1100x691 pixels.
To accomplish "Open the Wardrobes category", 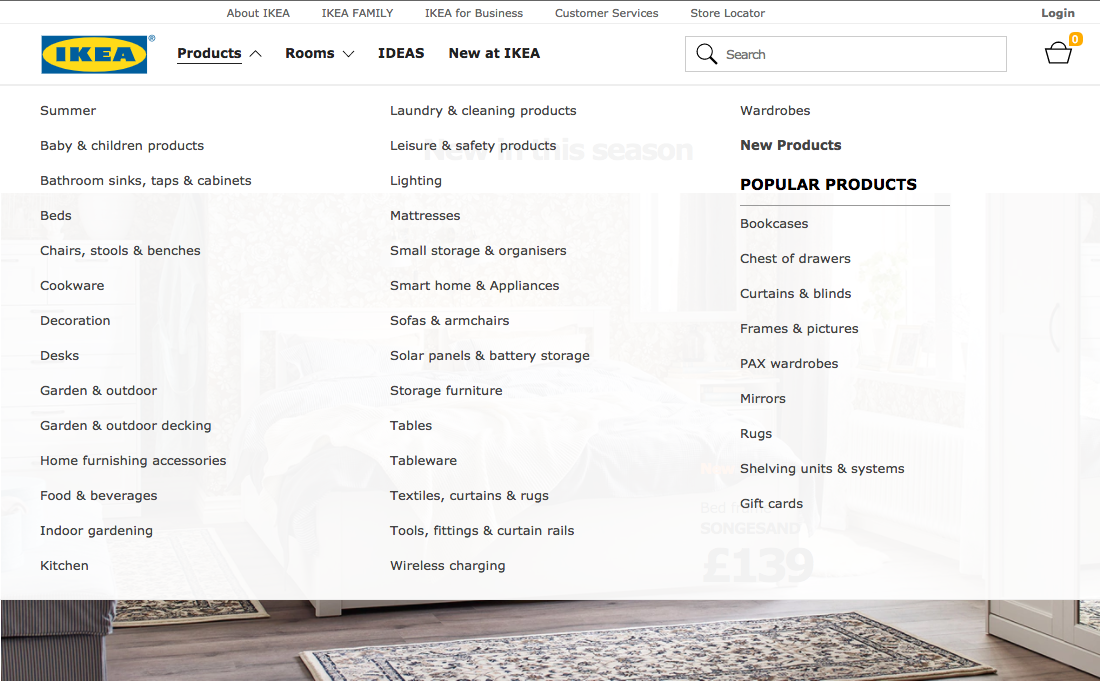I will [775, 110].
